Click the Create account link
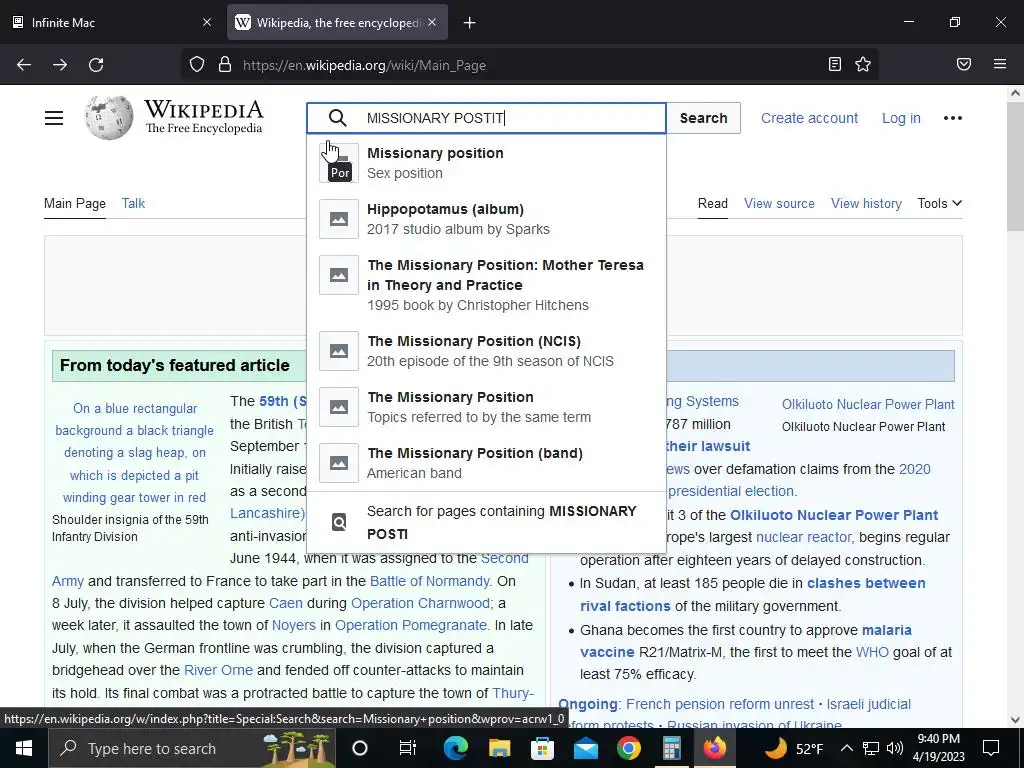 (809, 118)
